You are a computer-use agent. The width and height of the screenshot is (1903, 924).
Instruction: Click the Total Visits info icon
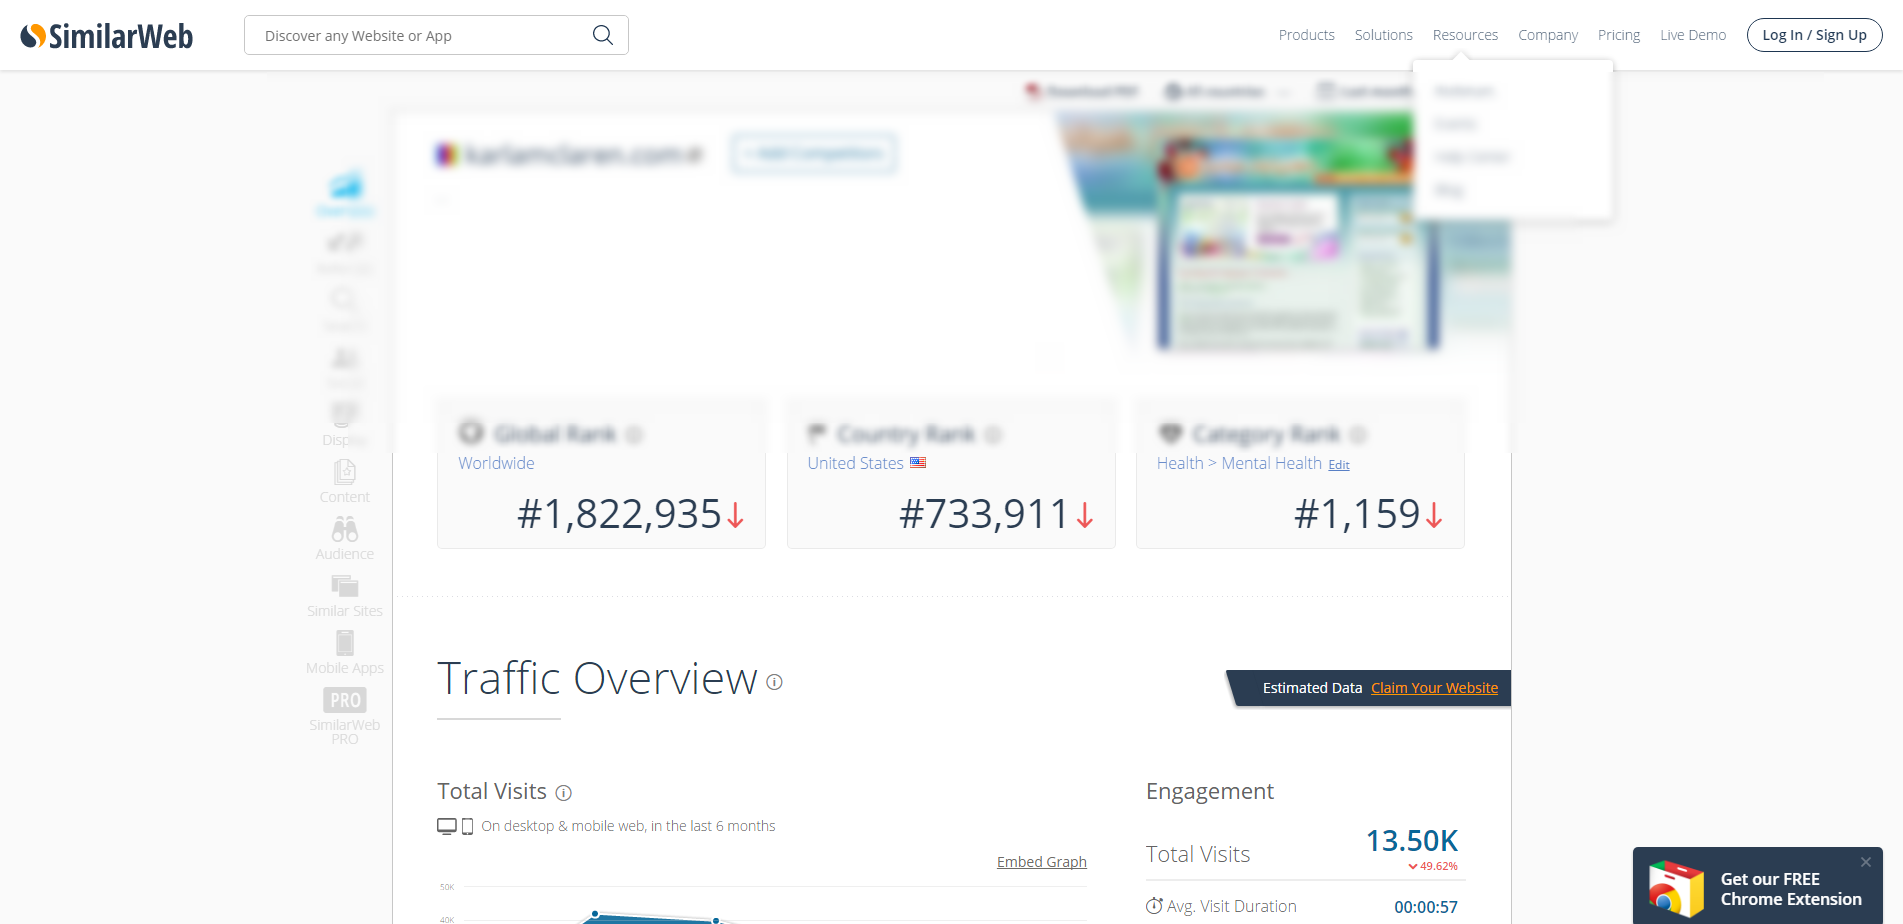click(x=564, y=793)
